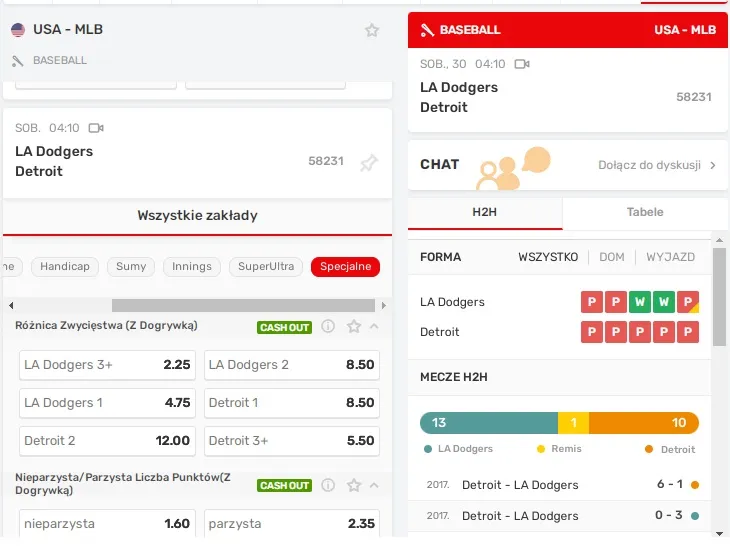Click the chat people illustration

click(x=512, y=169)
